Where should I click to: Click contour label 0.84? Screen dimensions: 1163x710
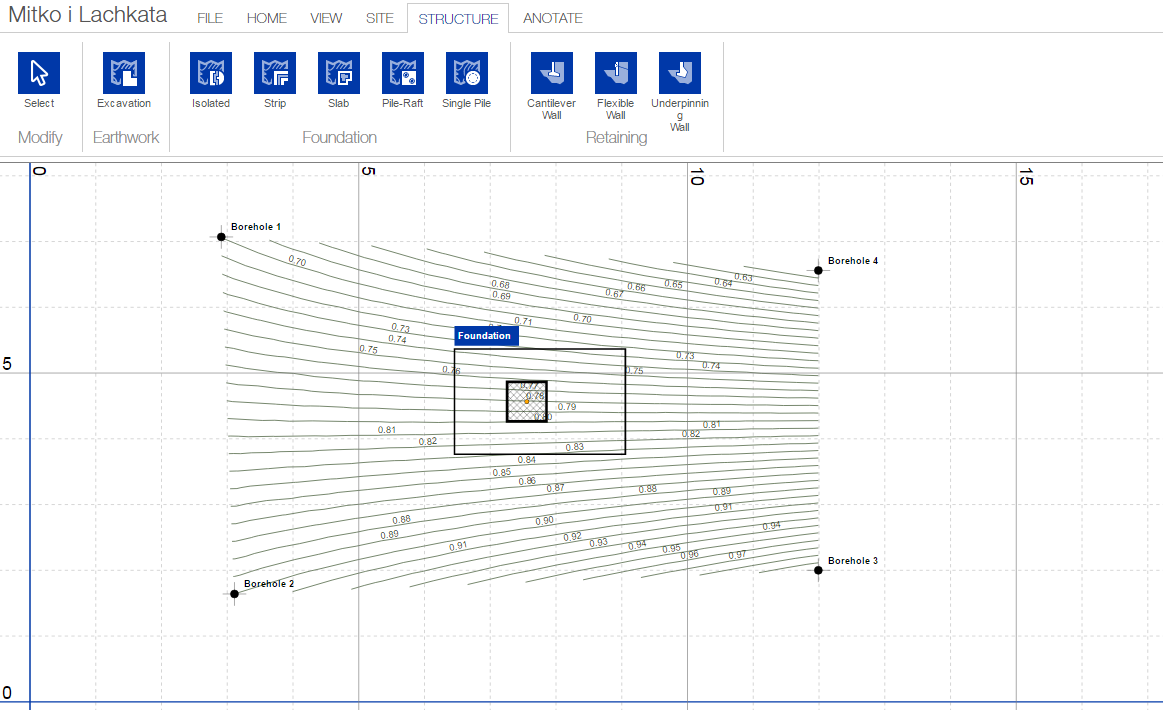coord(527,460)
